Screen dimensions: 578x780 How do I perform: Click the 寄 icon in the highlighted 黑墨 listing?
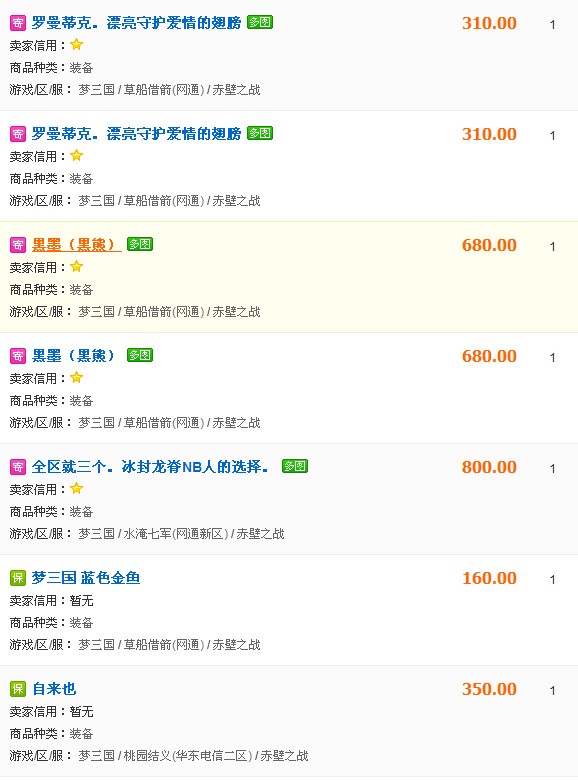[18, 245]
